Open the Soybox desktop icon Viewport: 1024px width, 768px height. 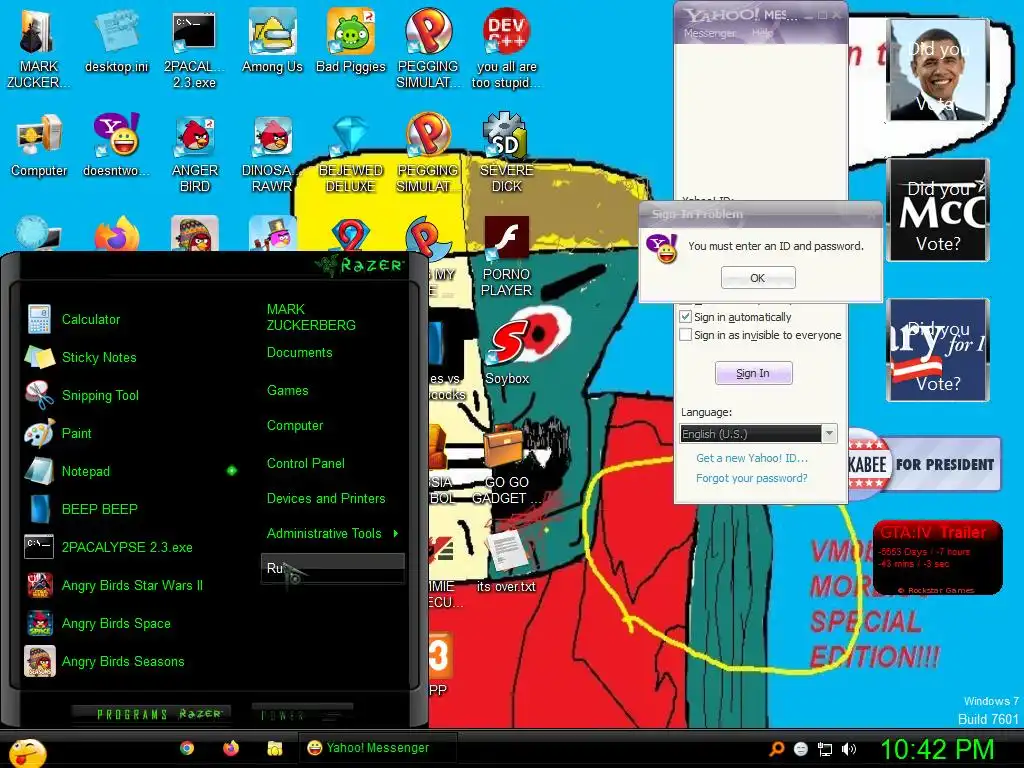click(507, 353)
